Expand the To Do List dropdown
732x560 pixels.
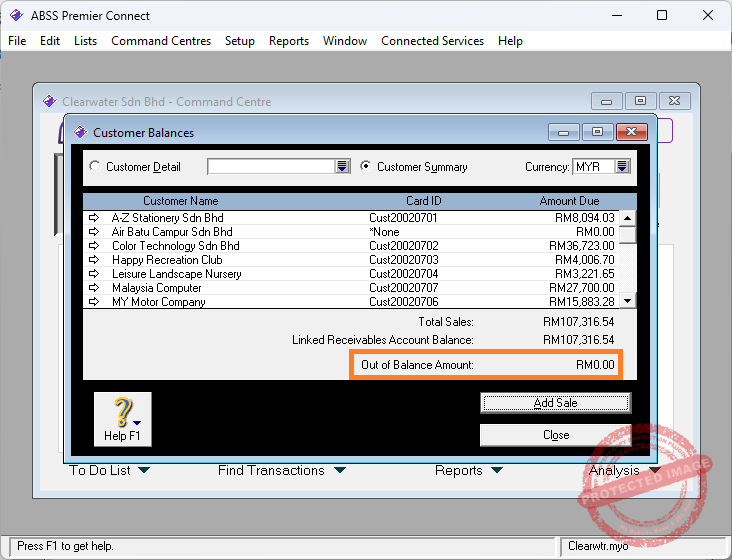point(144,470)
